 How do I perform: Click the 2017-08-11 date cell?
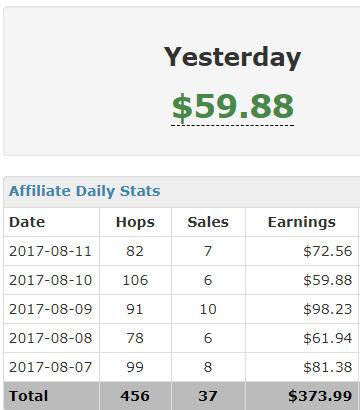(50, 251)
